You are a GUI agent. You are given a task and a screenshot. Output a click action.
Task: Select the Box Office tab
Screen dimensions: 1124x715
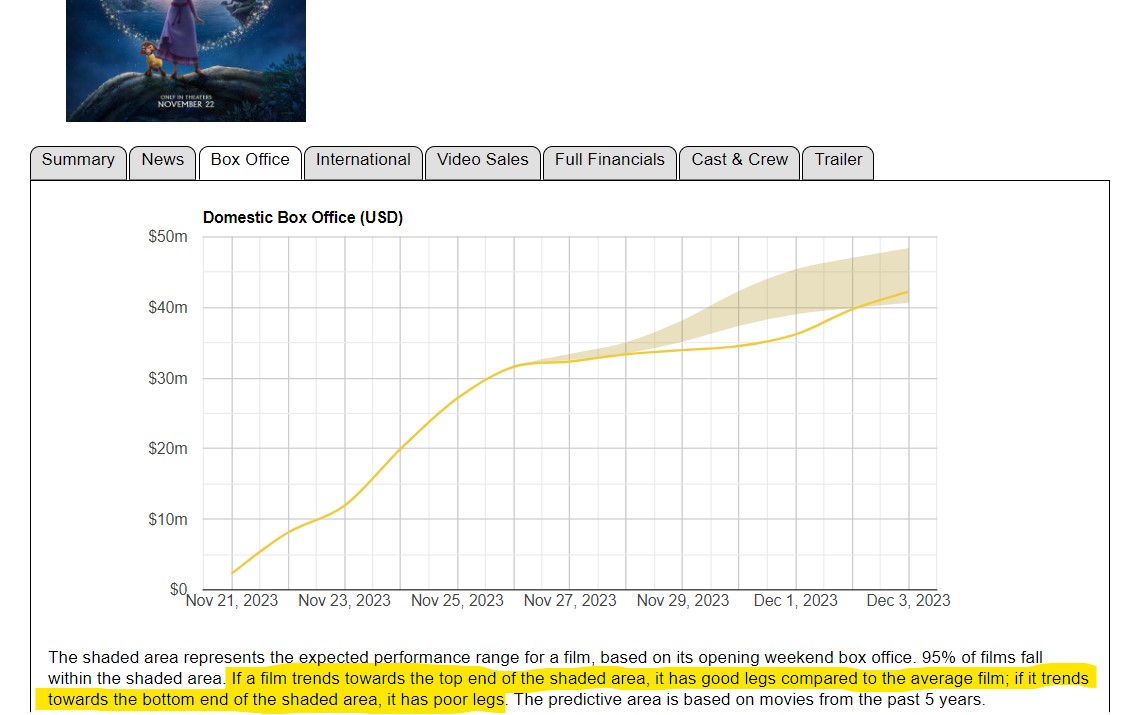tap(250, 160)
